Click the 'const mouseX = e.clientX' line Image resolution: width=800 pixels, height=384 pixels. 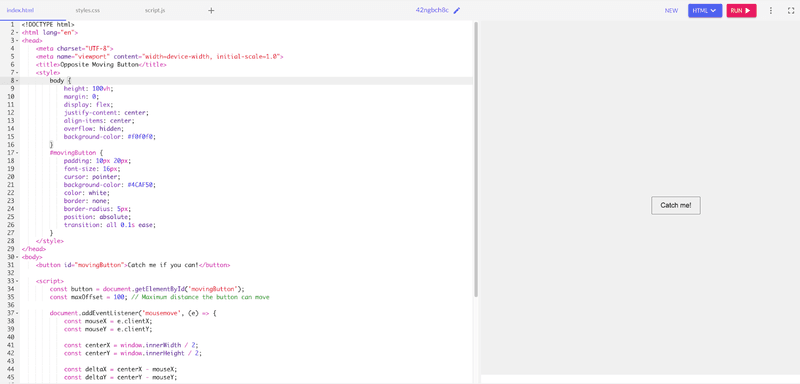[x=108, y=321]
